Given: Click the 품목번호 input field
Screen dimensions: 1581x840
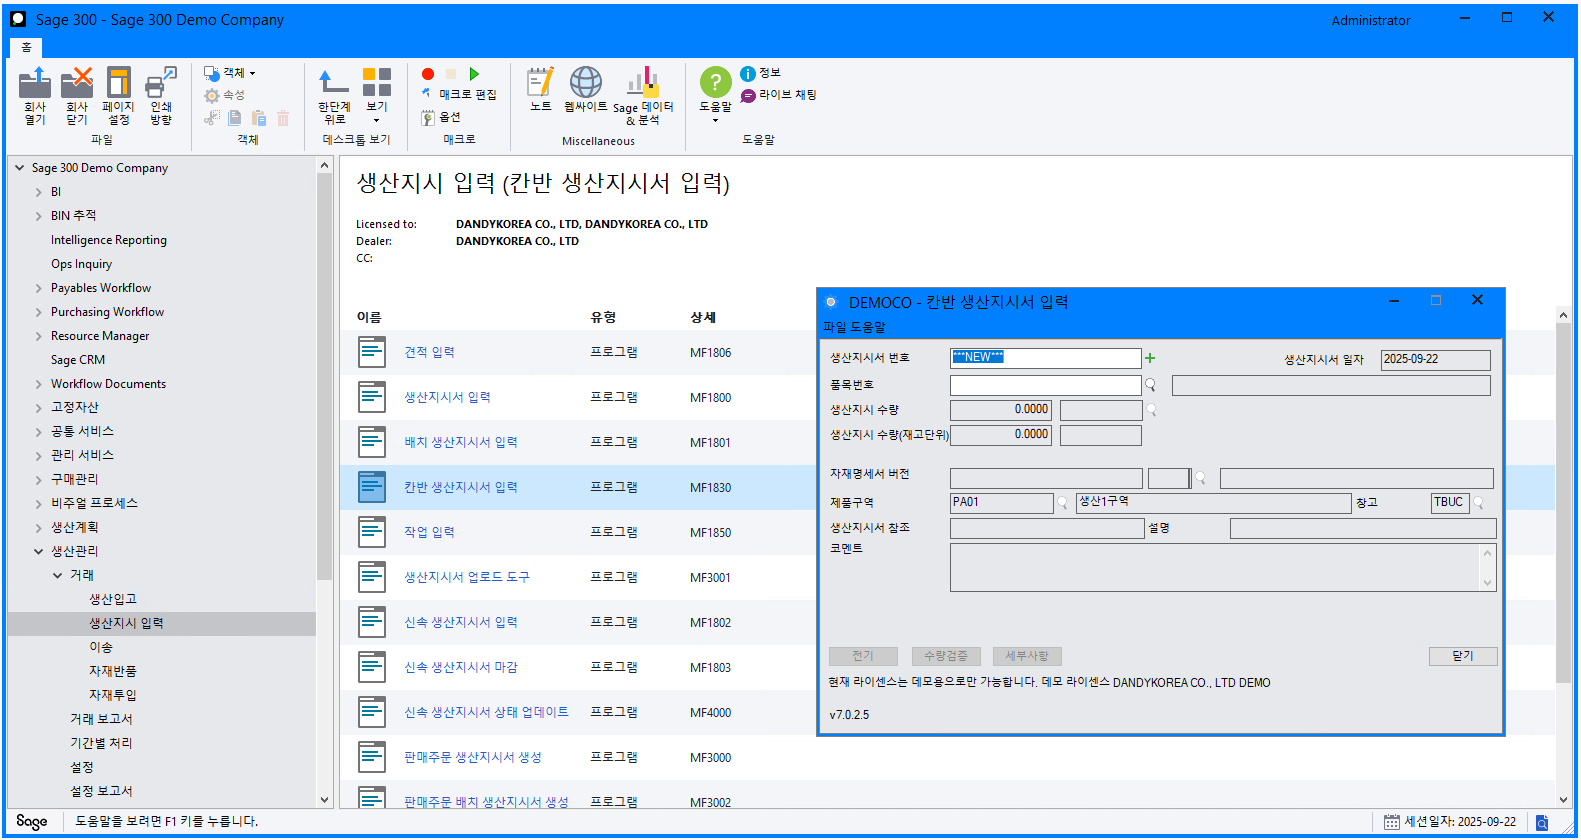Looking at the screenshot, I should pyautogui.click(x=1045, y=385).
